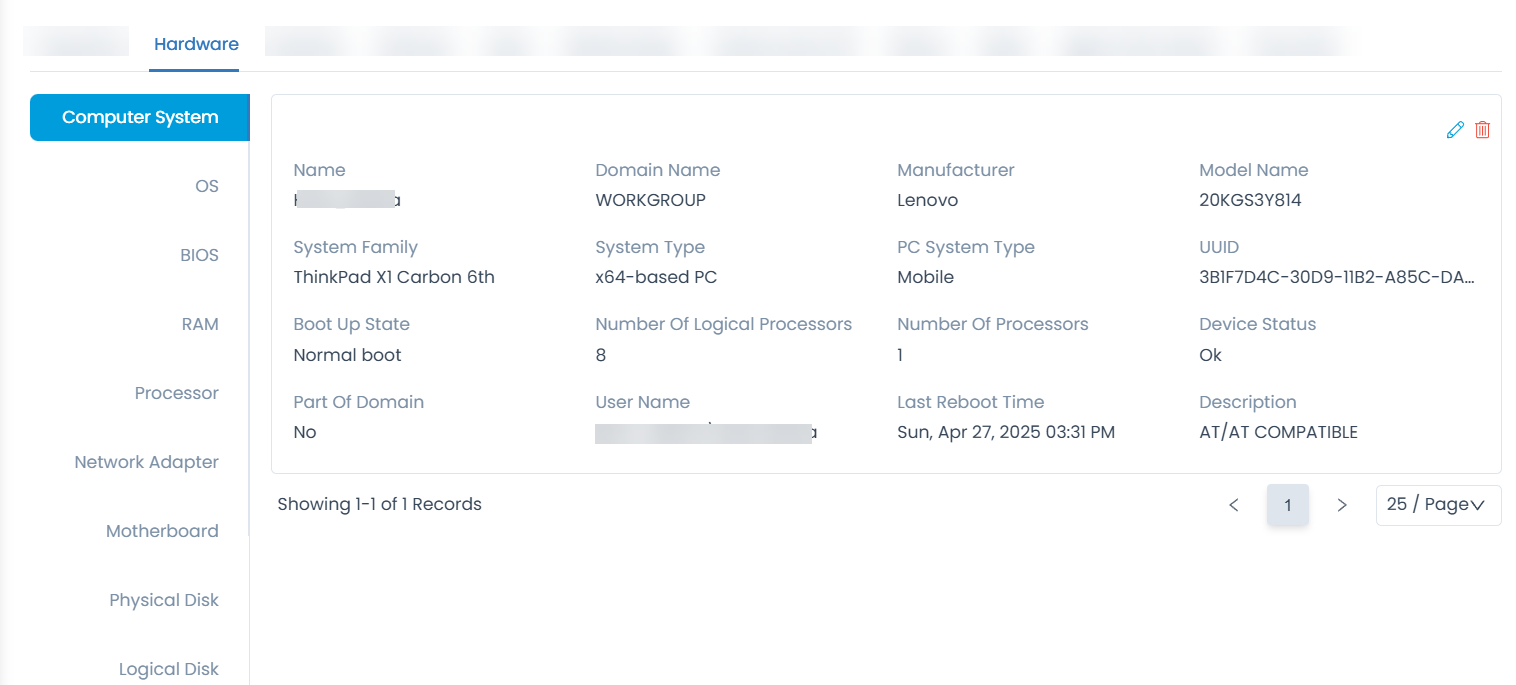Image resolution: width=1516 pixels, height=685 pixels.
Task: Click the red trash delete icon
Action: 1483,130
